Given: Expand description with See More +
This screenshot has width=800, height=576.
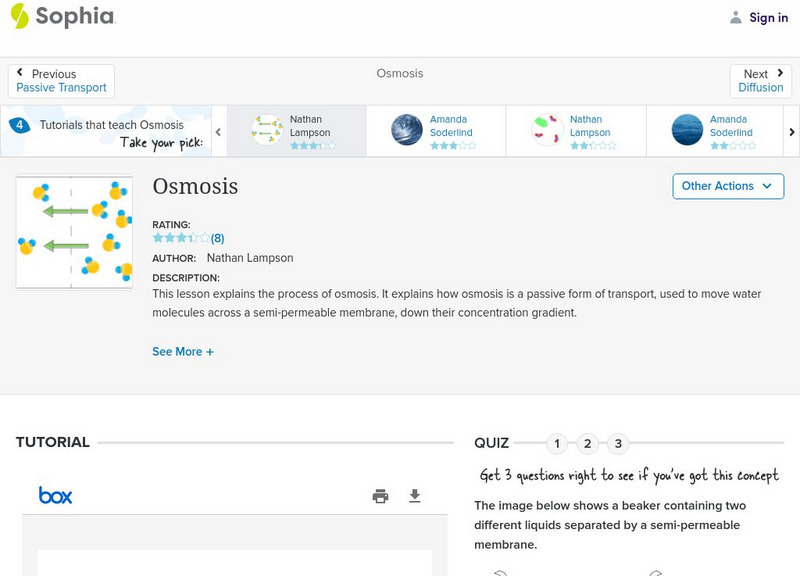Looking at the screenshot, I should [x=183, y=352].
